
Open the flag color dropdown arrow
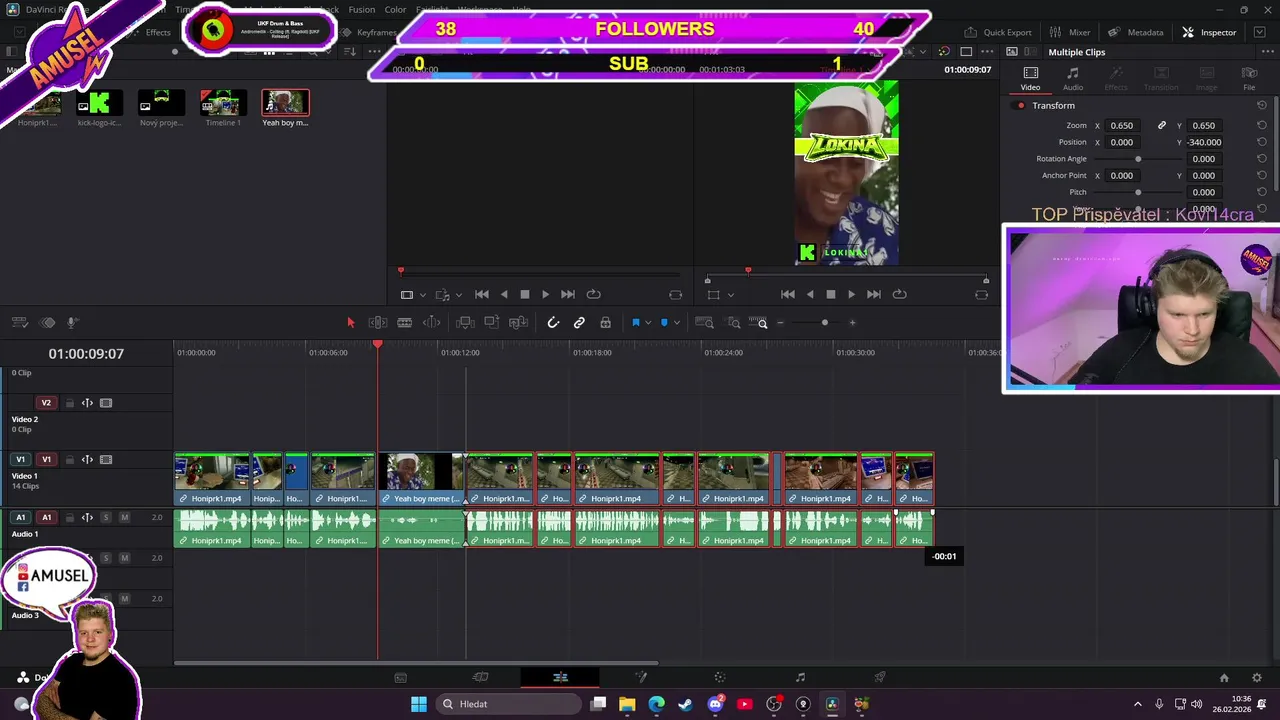click(647, 323)
